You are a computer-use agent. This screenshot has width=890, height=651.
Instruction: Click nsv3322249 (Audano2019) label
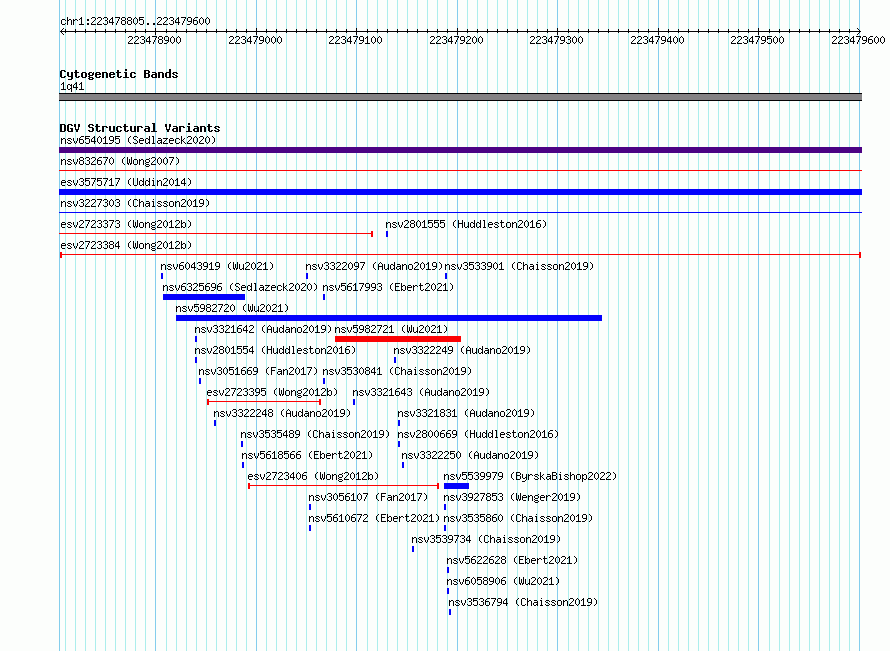[x=462, y=350]
